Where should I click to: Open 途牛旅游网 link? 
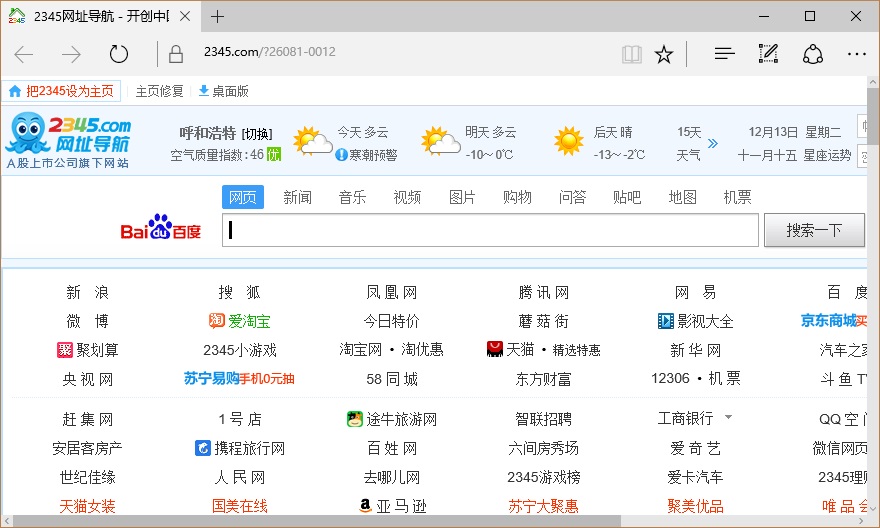coord(392,419)
